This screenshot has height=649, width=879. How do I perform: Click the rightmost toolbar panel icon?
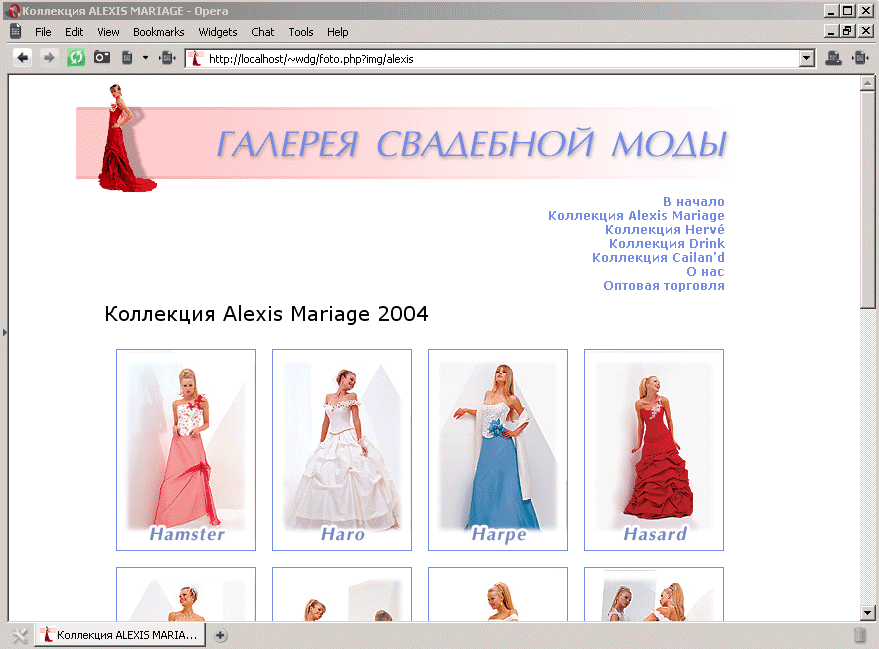860,58
